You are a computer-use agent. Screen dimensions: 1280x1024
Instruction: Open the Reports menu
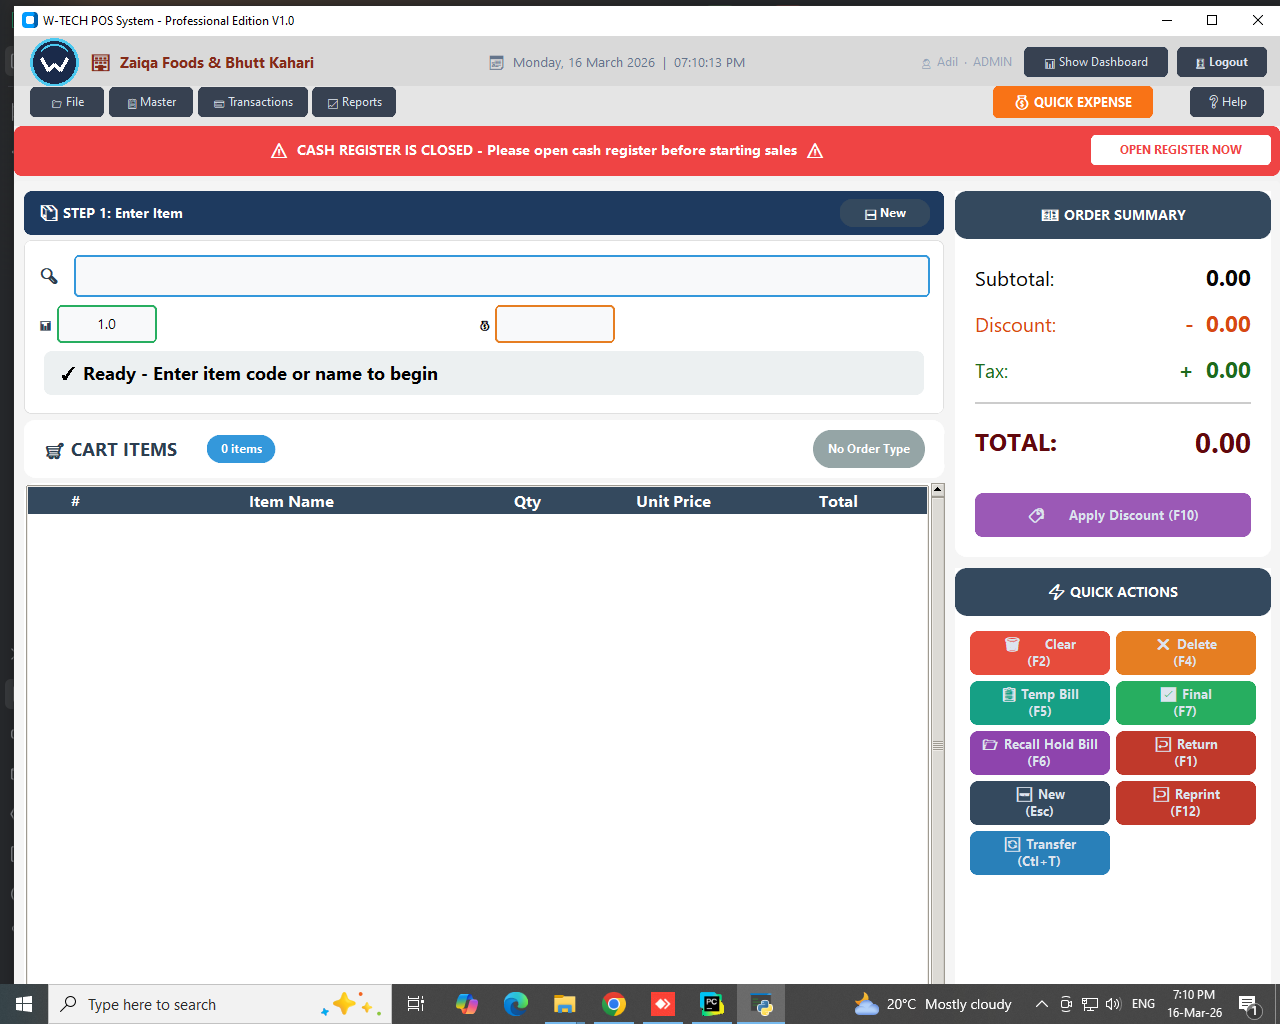[354, 102]
